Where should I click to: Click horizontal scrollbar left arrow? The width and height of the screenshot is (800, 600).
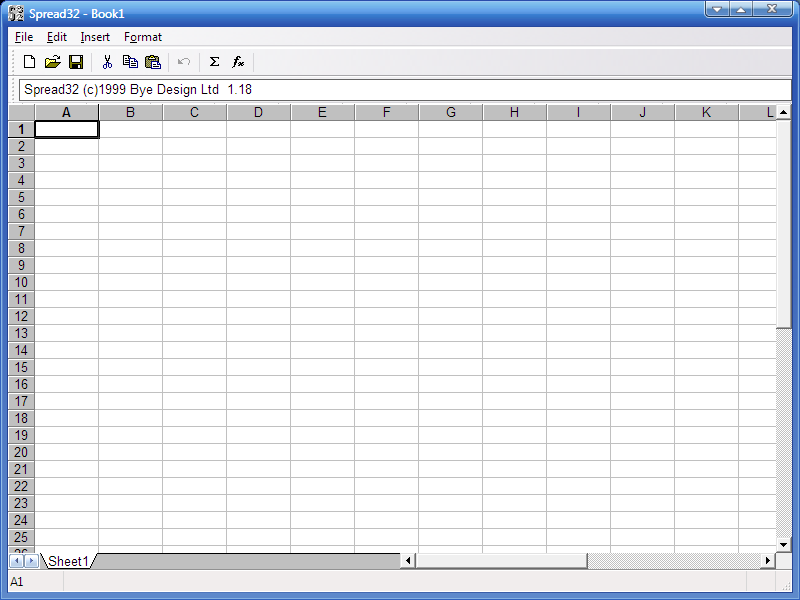tap(408, 561)
